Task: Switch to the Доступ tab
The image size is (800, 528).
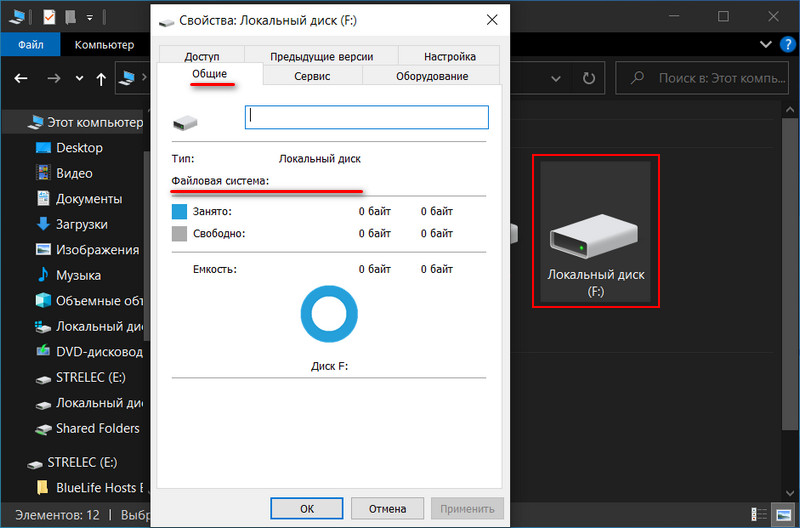Action: click(x=202, y=56)
